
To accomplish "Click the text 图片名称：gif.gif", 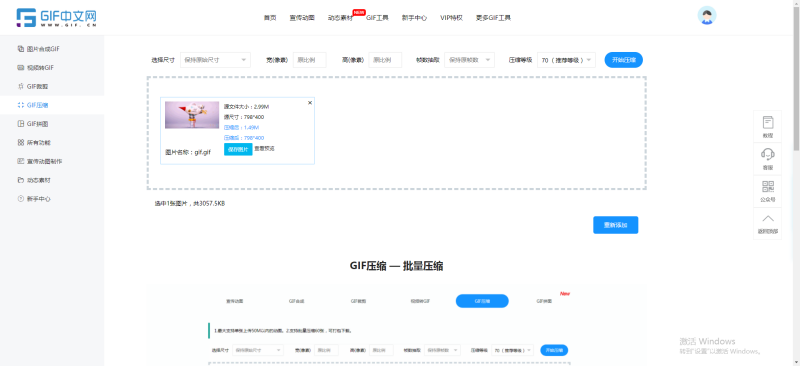I will 188,152.
